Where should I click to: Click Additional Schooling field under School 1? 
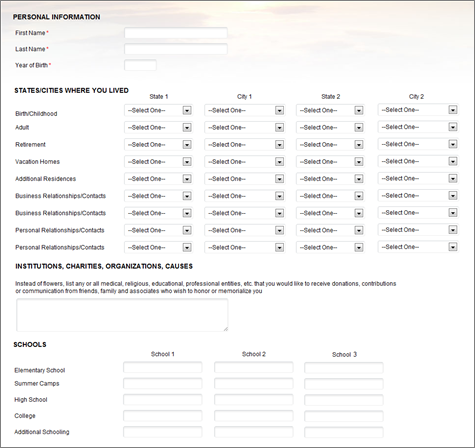click(163, 432)
